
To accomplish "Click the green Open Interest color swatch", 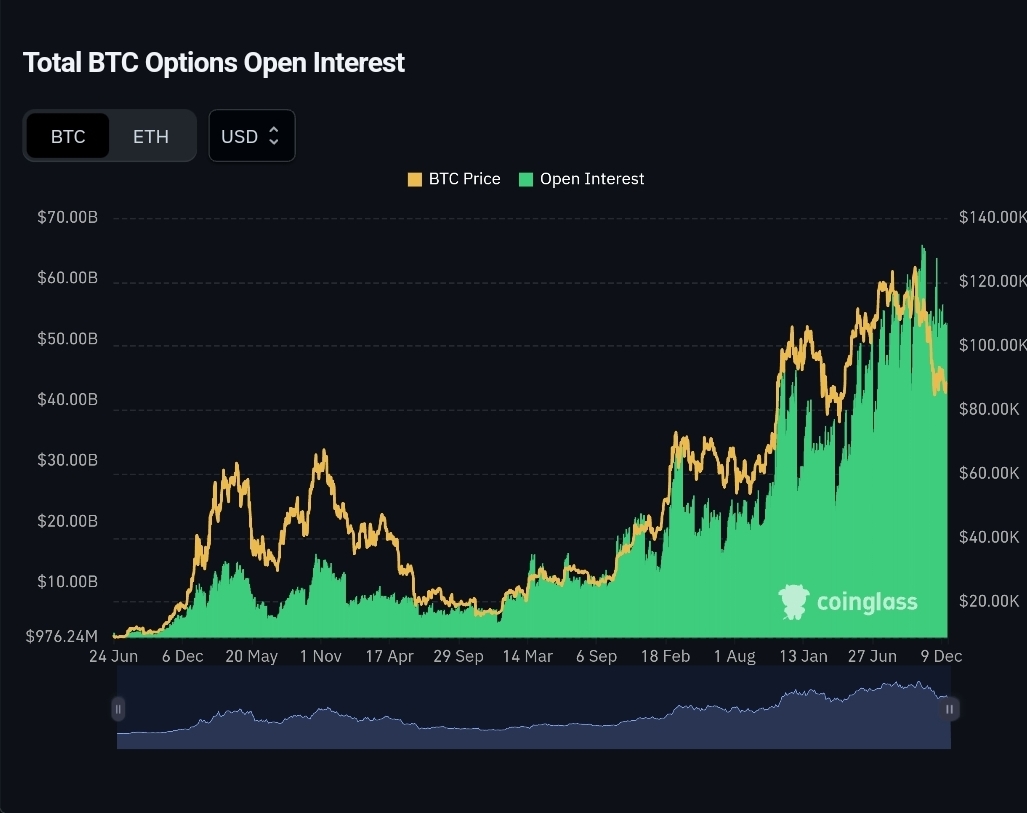I will (x=526, y=180).
